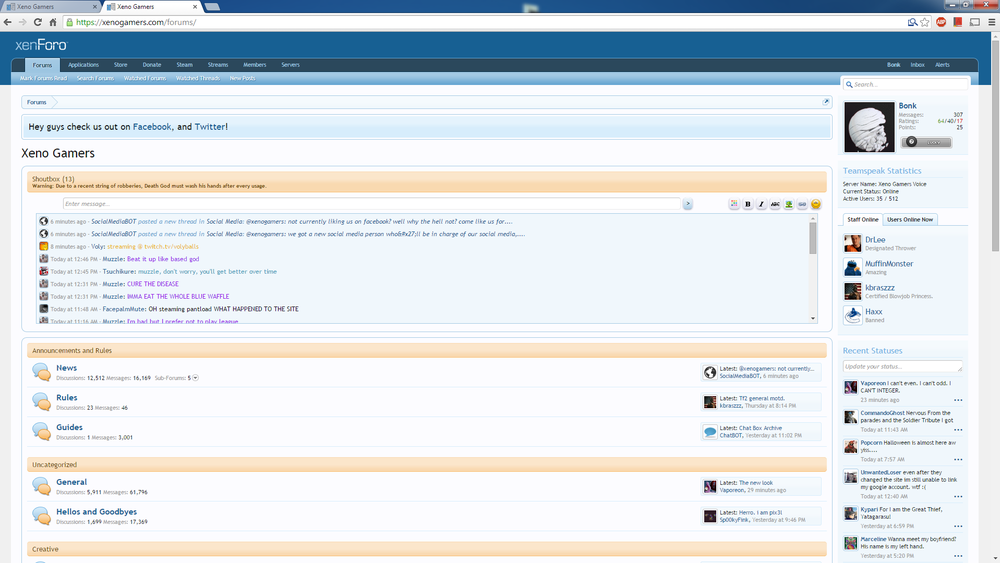The width and height of the screenshot is (1000, 563).
Task: Click the shoutbox scrollbar down arrow
Action: coord(812,318)
